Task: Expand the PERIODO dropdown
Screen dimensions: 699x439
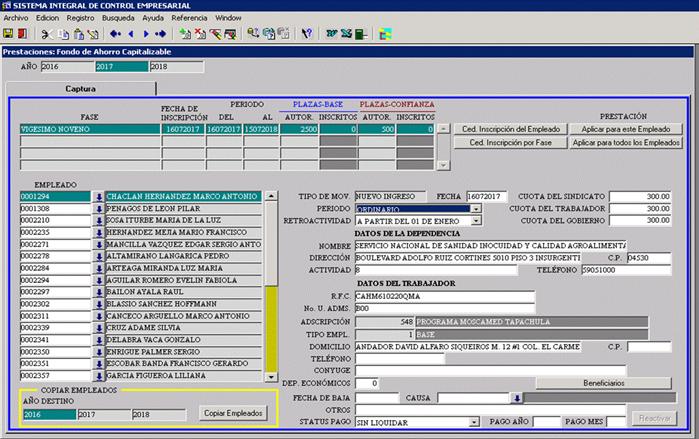Action: click(476, 208)
